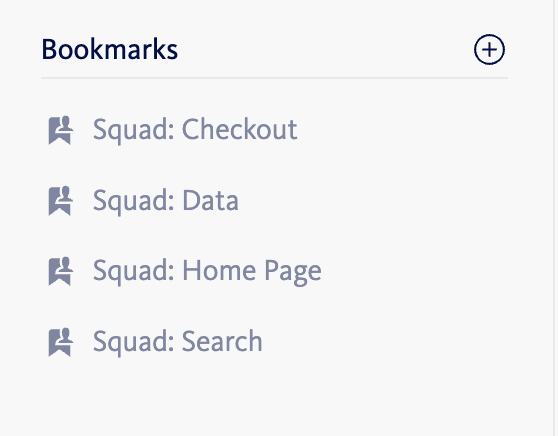Viewport: 558px width, 436px height.
Task: Click the word Squad in Checkout entry
Action: (131, 131)
